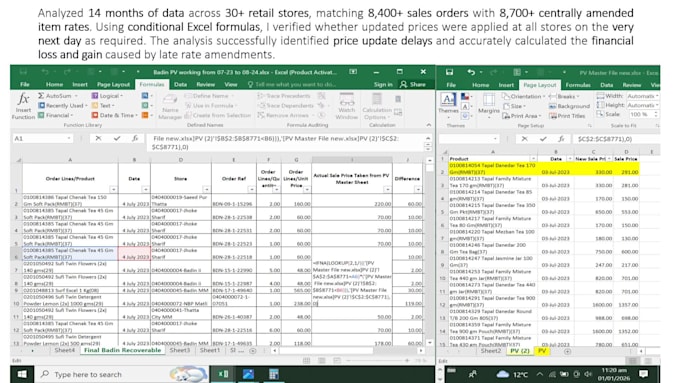The image size is (680, 383).
Task: Open Windows Start menu
Action: coord(22,374)
